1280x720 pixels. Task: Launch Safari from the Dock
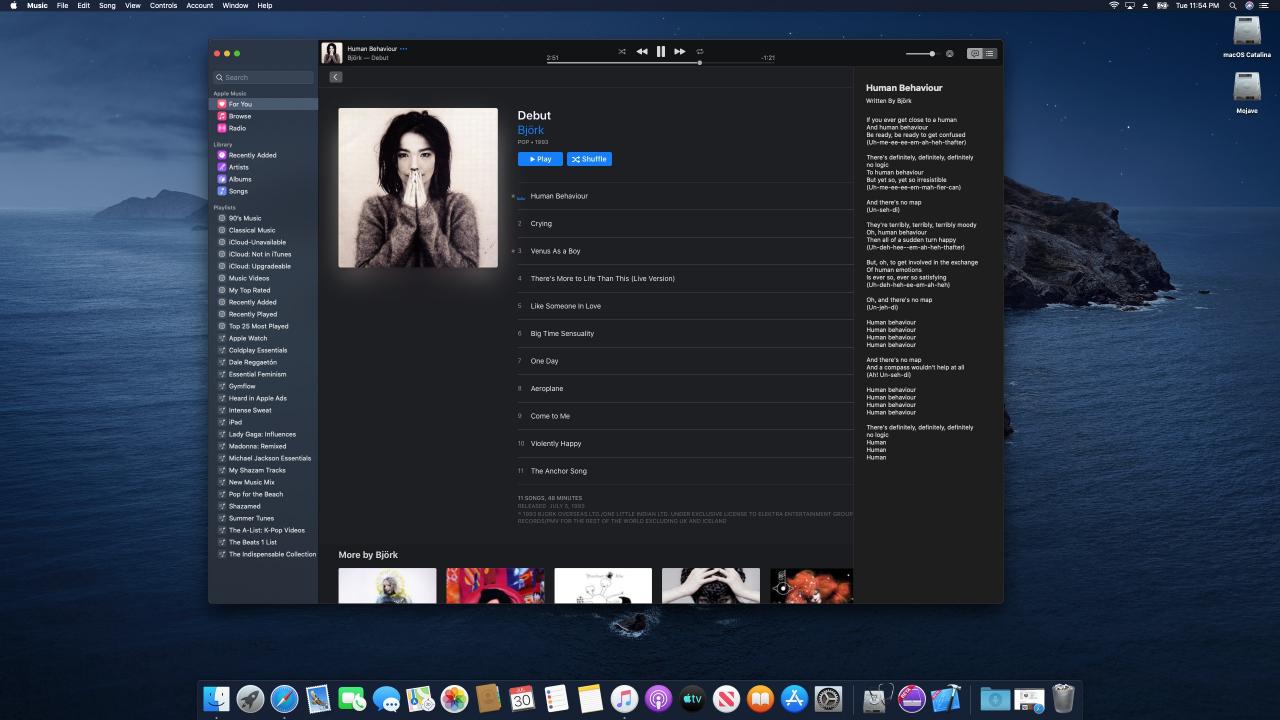284,699
